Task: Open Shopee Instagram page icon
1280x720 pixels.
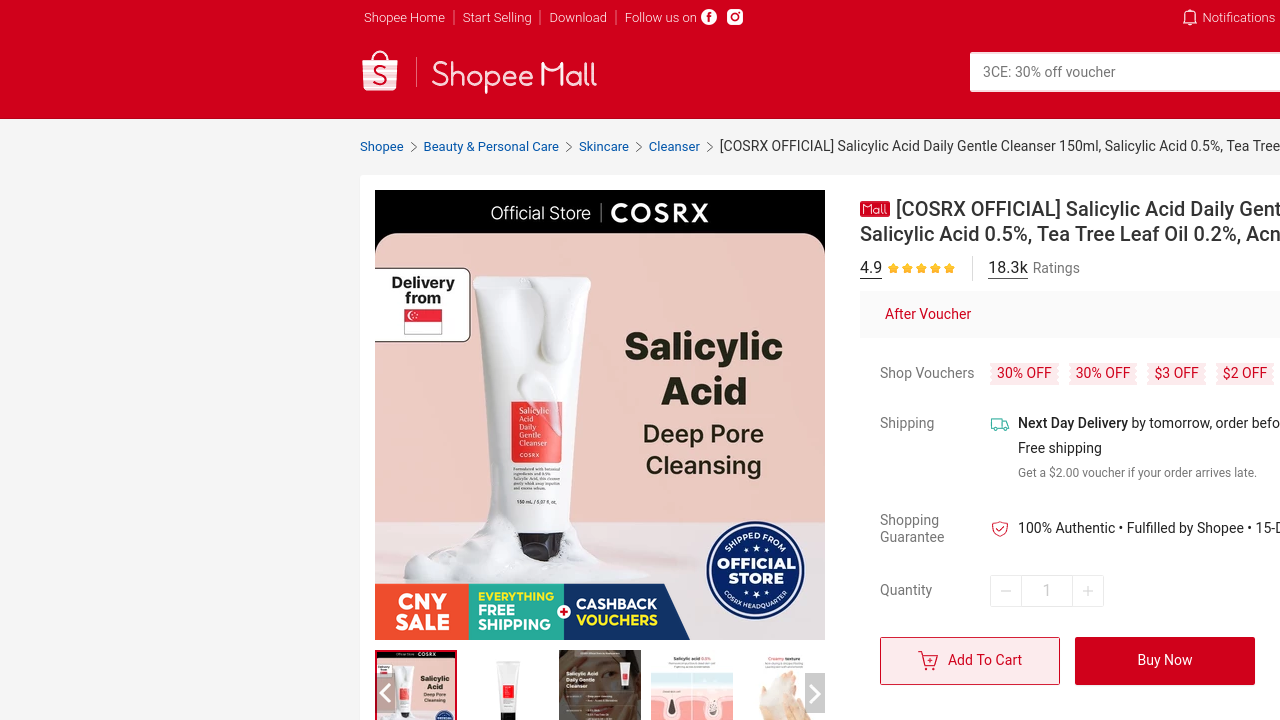Action: click(735, 17)
